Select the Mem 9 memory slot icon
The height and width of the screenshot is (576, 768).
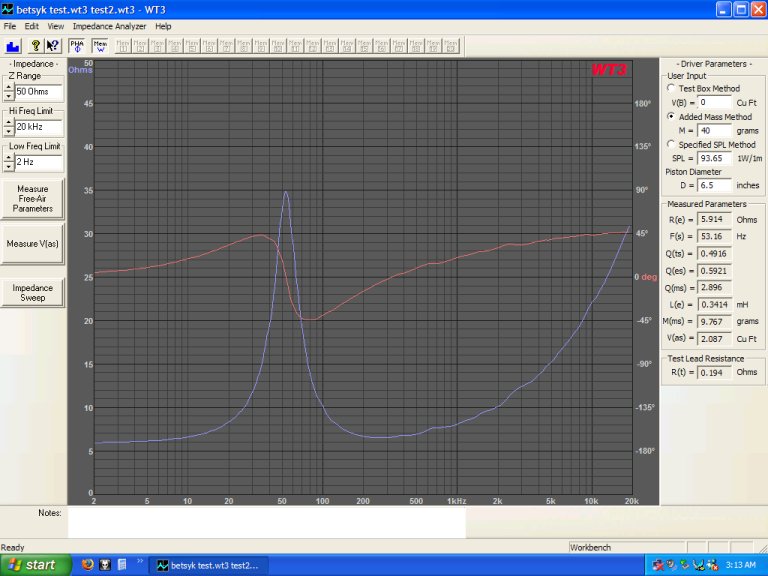(261, 47)
